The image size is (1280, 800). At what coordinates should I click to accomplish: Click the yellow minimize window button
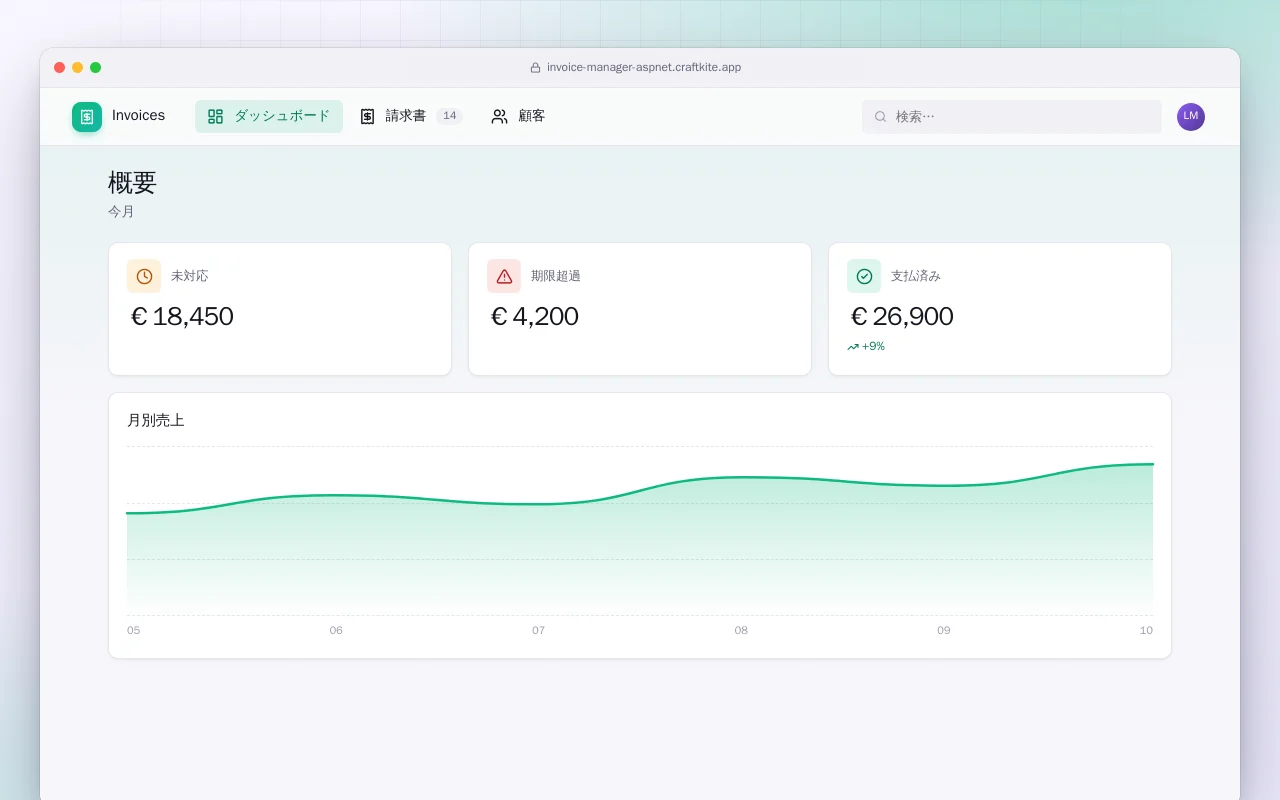point(78,68)
